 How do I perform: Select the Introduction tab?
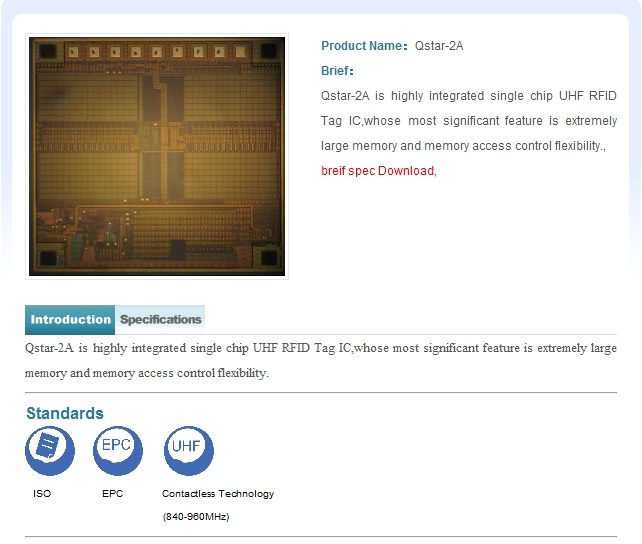click(x=70, y=320)
